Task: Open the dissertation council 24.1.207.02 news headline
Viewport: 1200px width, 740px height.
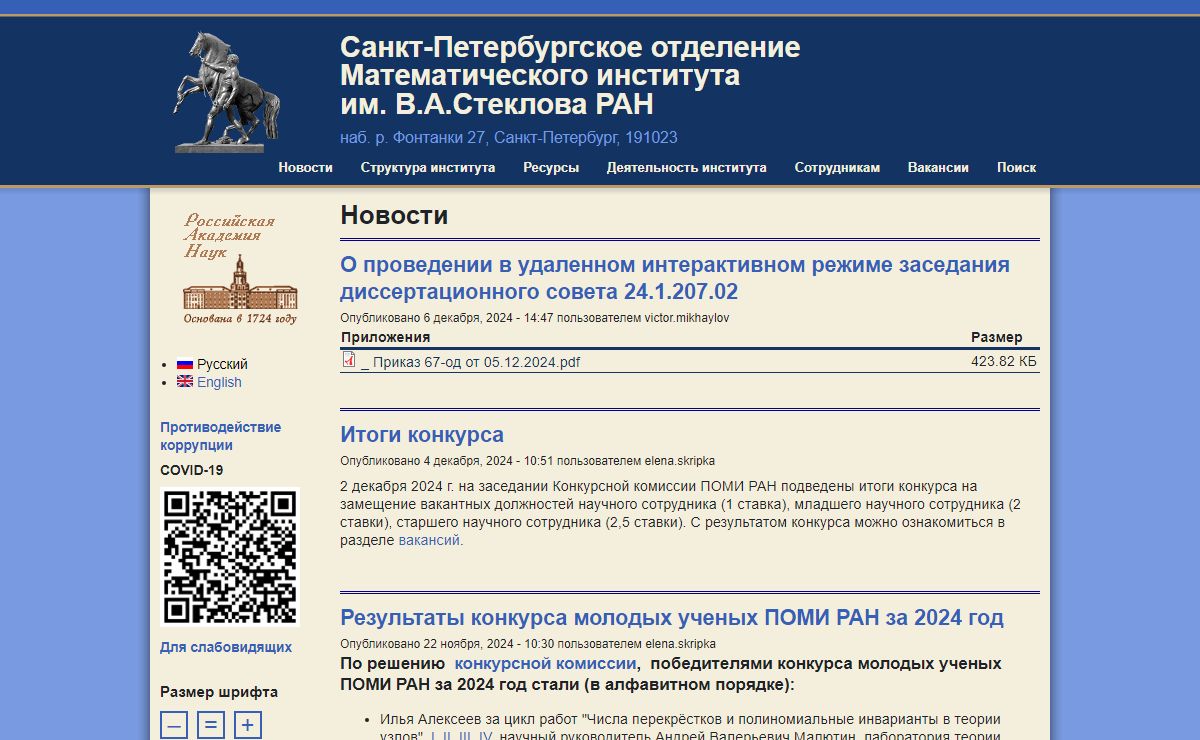Action: (675, 278)
